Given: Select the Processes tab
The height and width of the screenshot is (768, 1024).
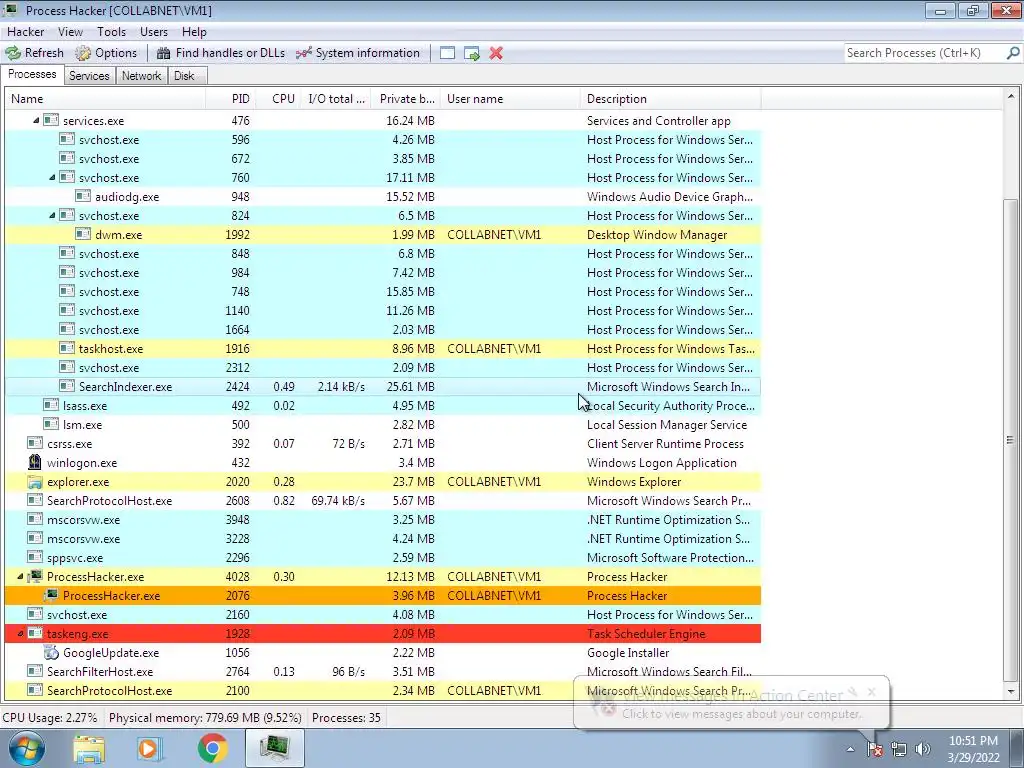Looking at the screenshot, I should (32, 74).
